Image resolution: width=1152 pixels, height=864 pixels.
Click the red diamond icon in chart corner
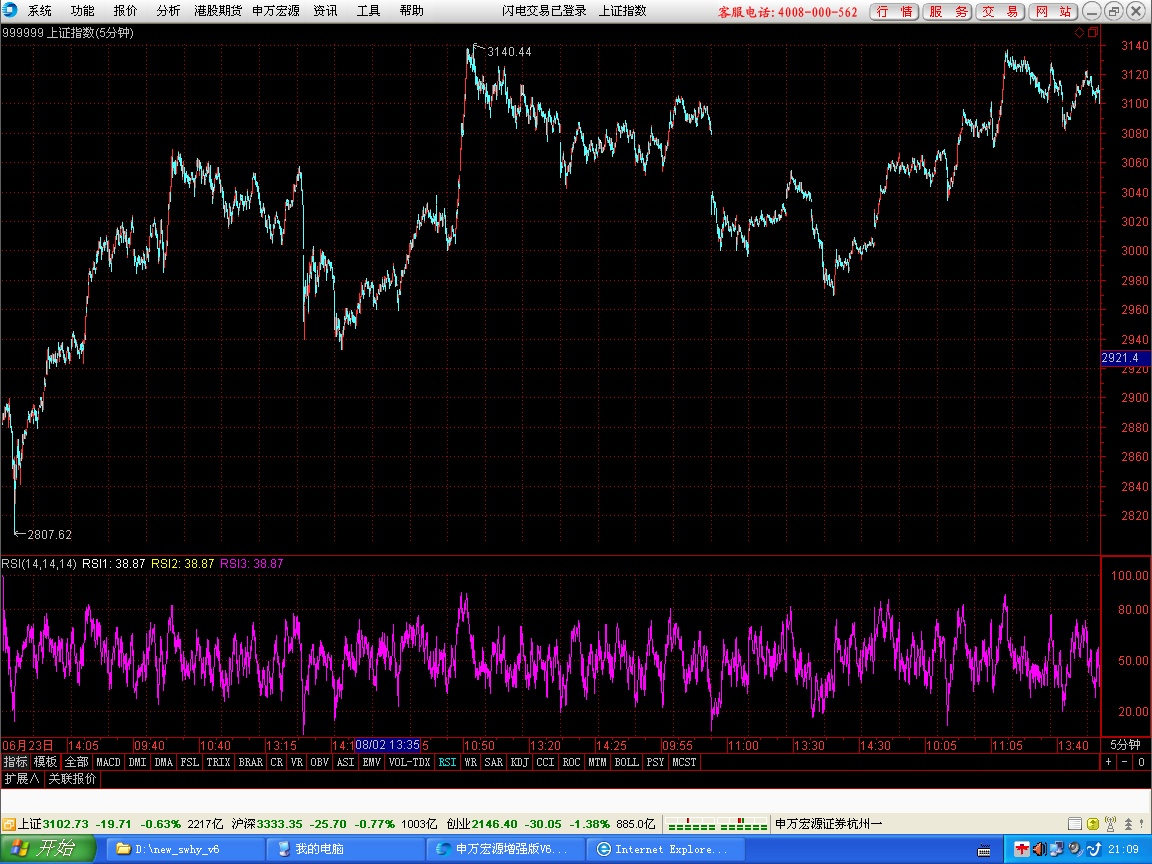point(1079,32)
